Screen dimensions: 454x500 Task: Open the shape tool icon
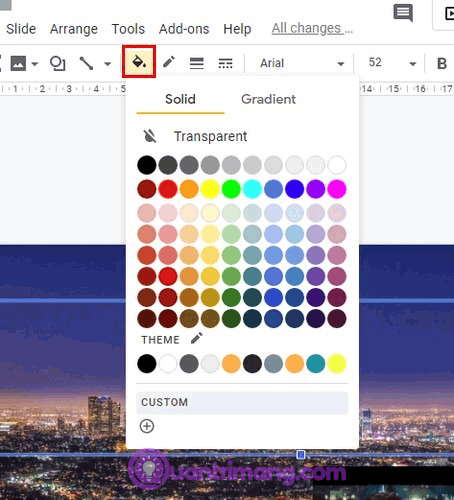pos(57,63)
